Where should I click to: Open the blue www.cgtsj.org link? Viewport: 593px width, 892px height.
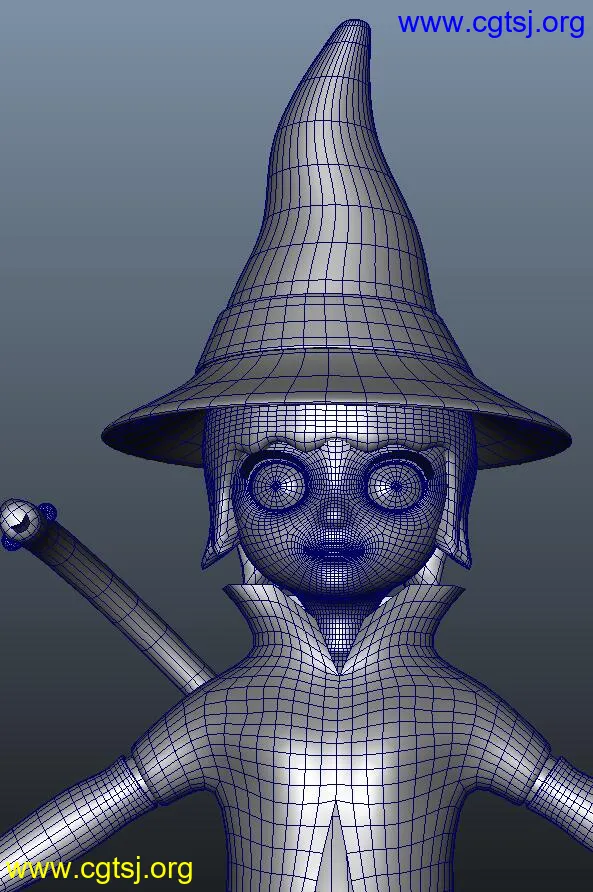point(491,23)
